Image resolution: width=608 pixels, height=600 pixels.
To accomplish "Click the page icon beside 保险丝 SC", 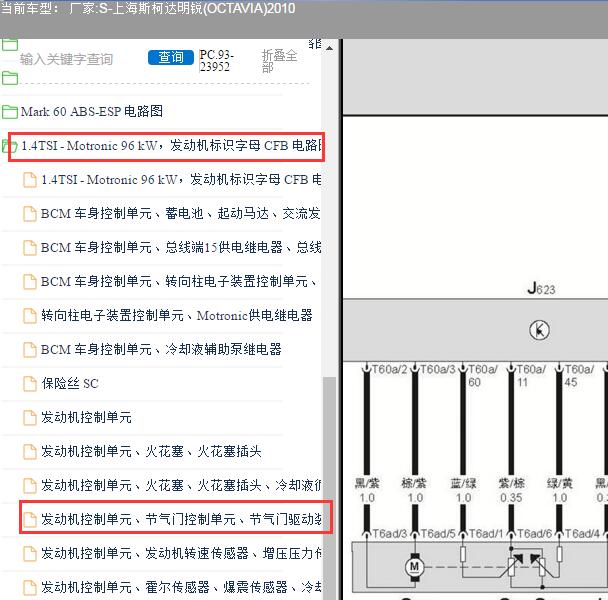I will tap(30, 384).
